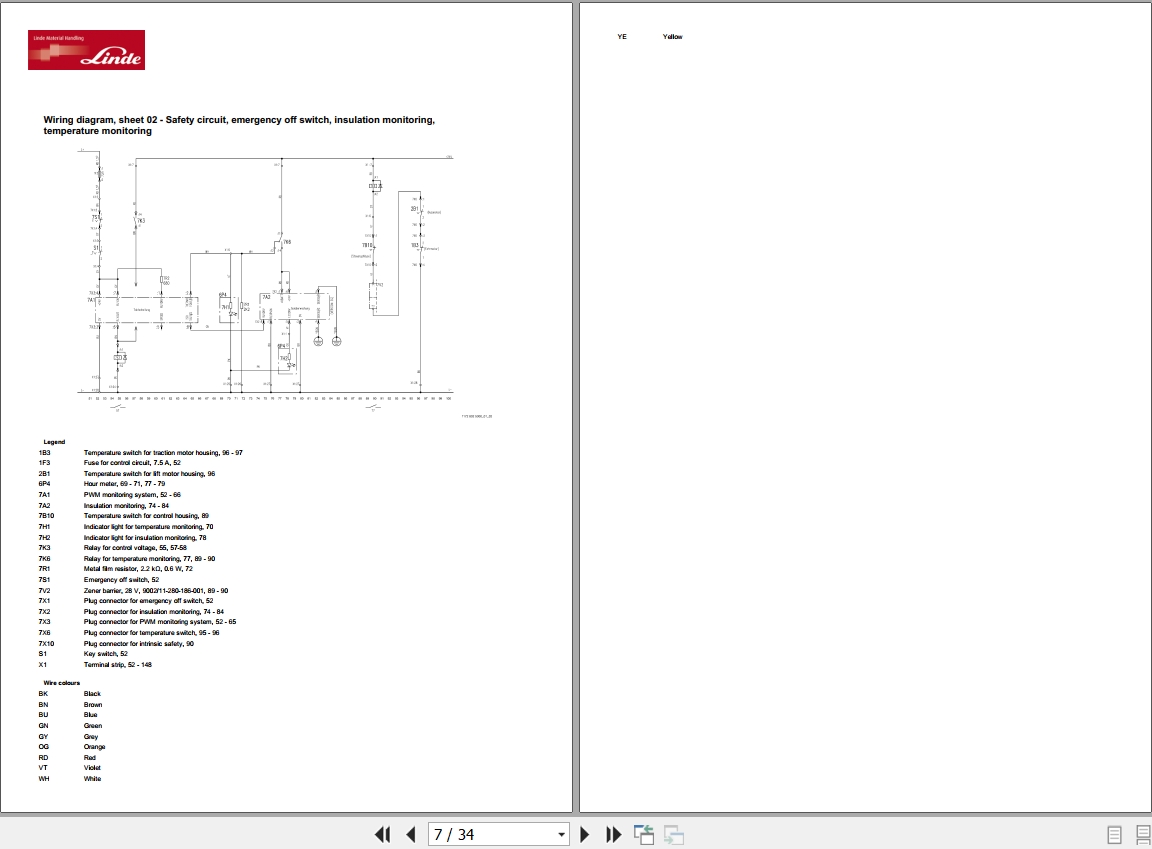Screen dimensions: 1152x849
Task: Click the previous view navigation icon
Action: pyautogui.click(x=644, y=834)
